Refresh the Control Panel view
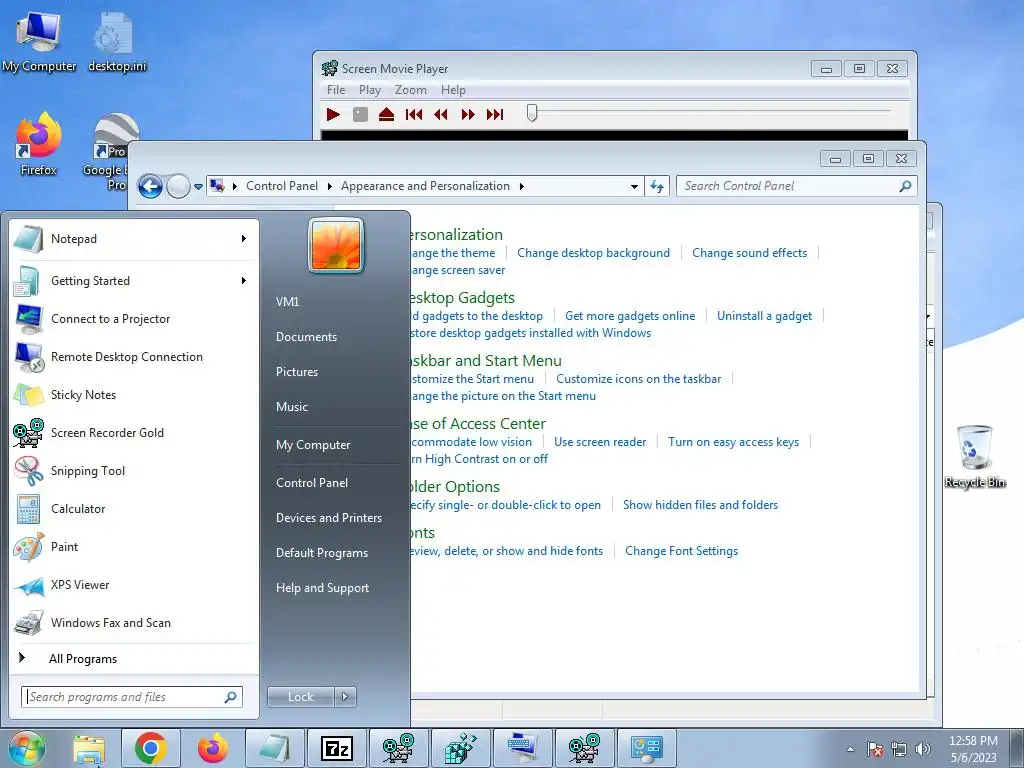The image size is (1024, 768). (x=657, y=187)
